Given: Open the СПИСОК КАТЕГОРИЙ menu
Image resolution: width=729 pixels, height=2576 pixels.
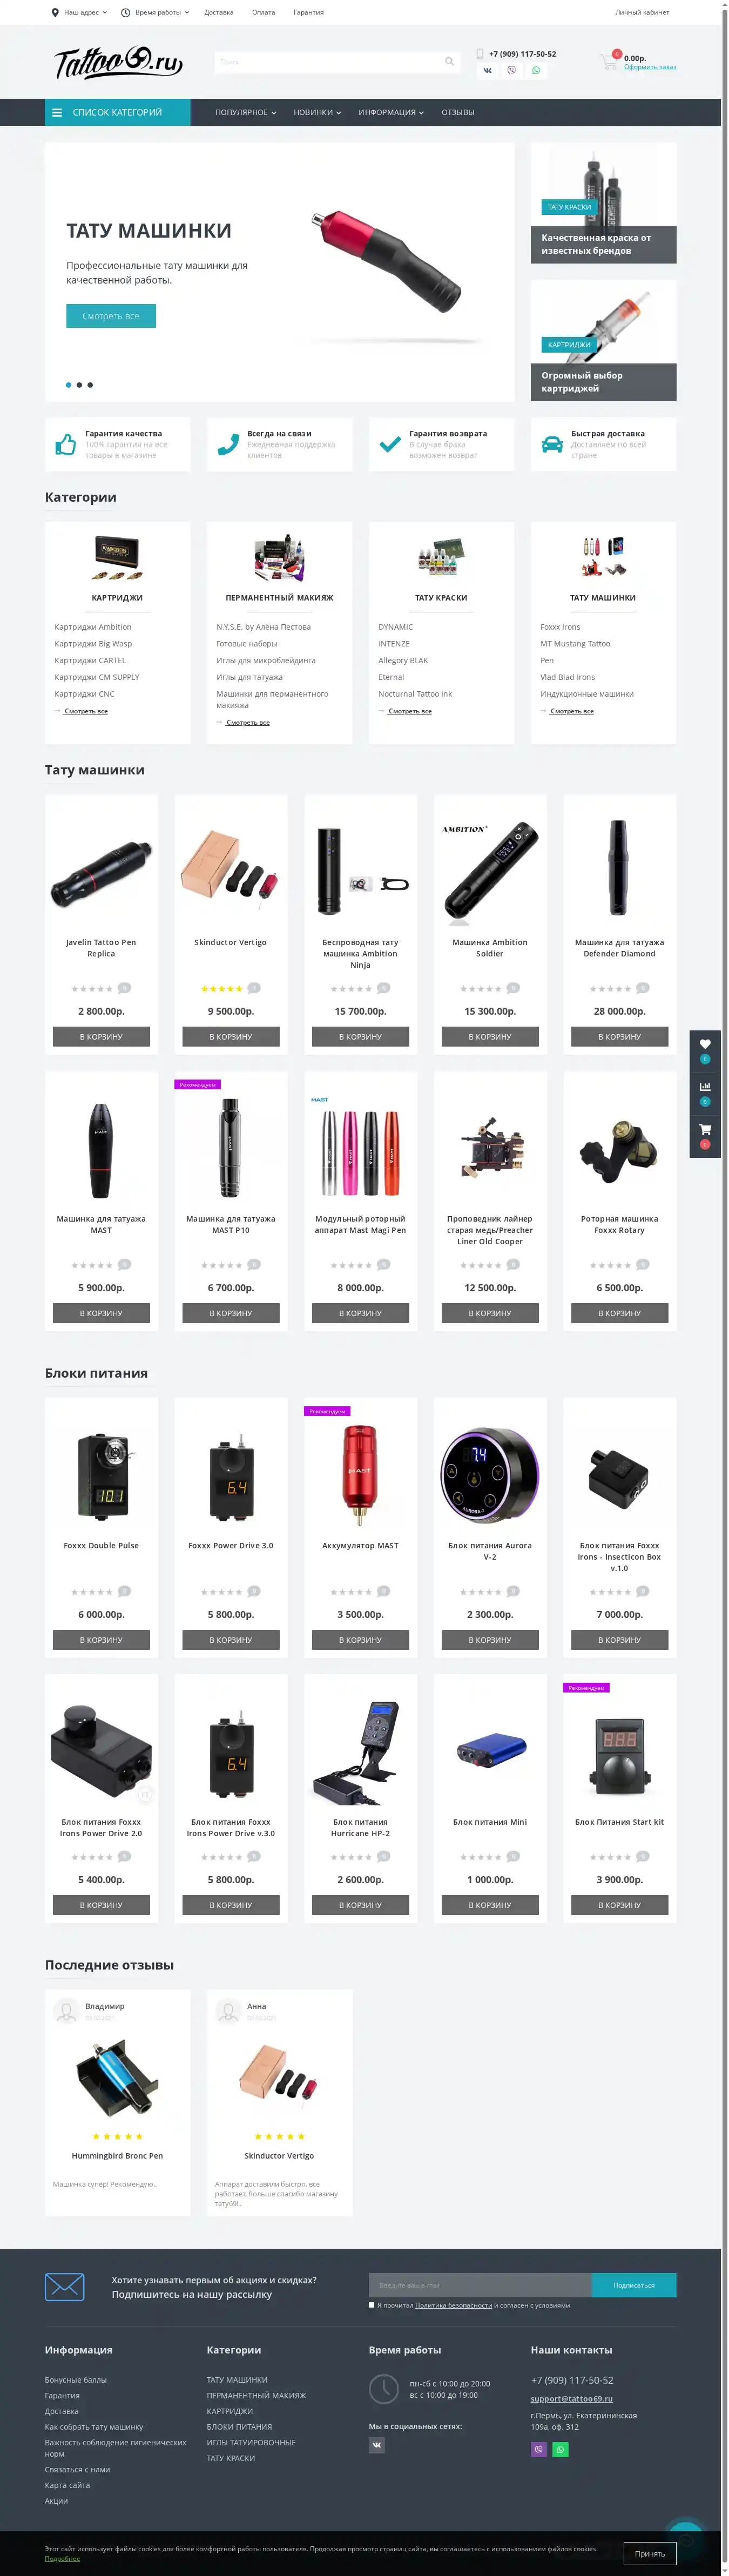Looking at the screenshot, I should (117, 112).
